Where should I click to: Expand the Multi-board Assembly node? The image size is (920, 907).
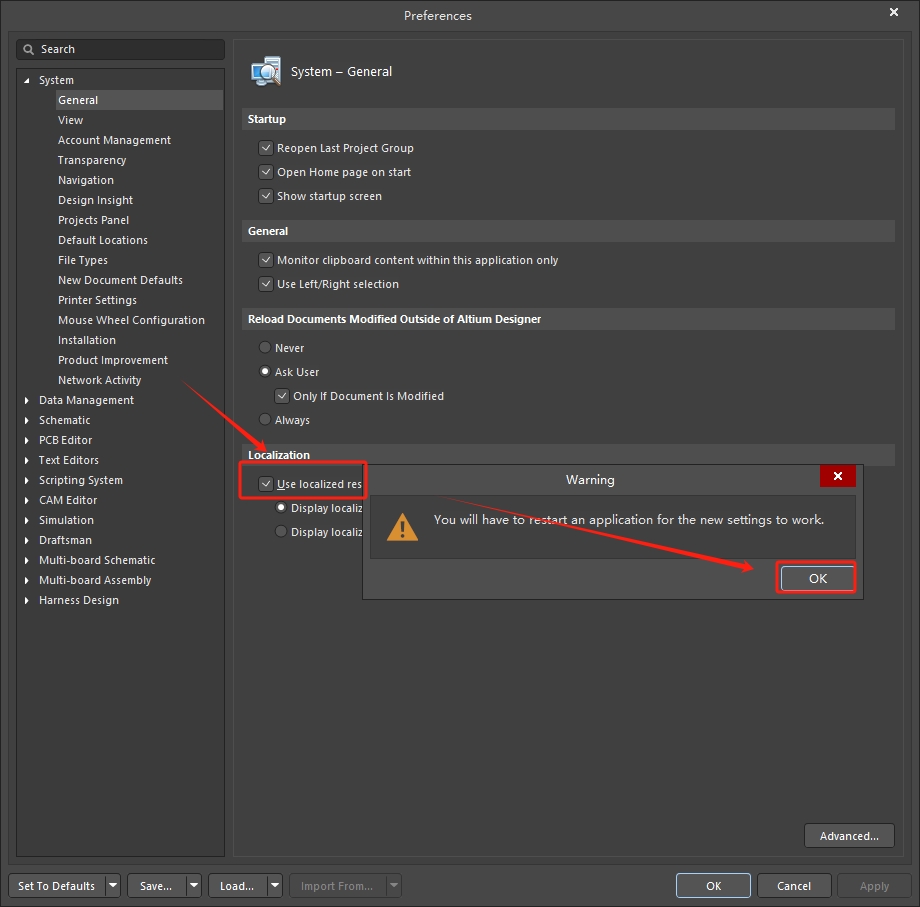(x=26, y=580)
